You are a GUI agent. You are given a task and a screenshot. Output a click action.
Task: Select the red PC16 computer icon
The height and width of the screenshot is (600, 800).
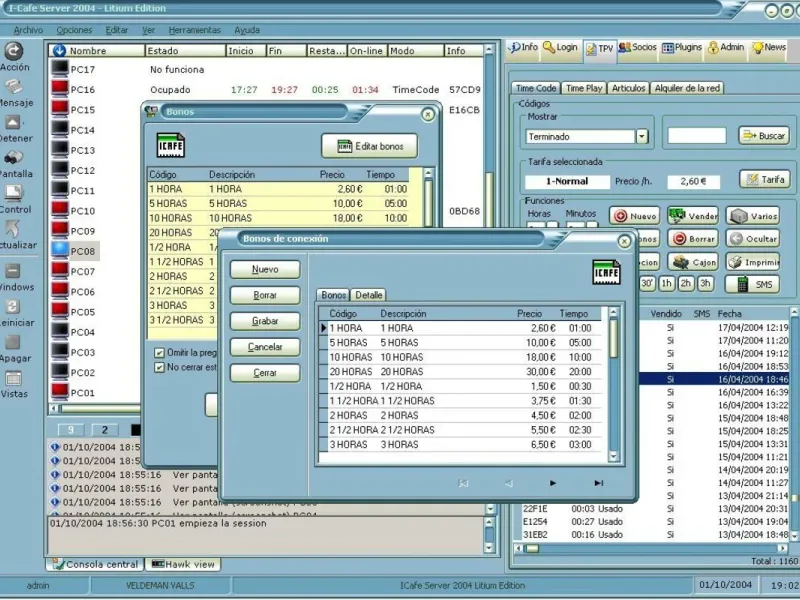[60, 89]
